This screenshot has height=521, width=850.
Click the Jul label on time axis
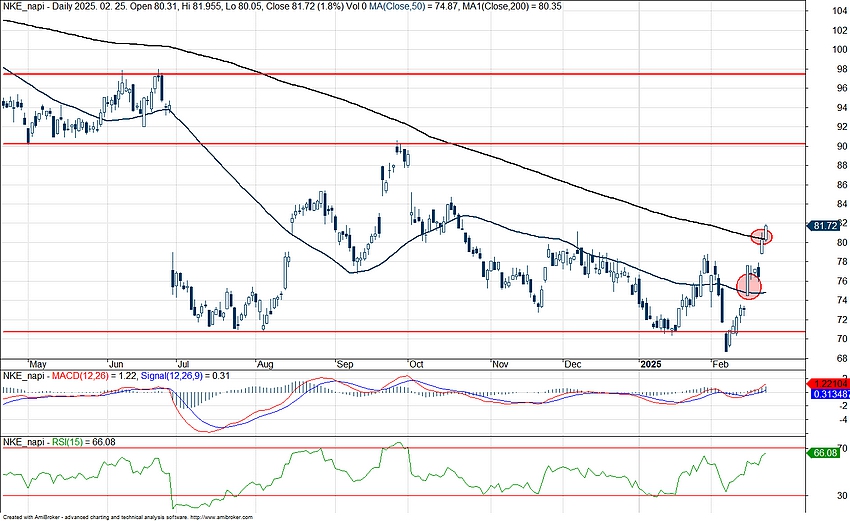coord(186,364)
